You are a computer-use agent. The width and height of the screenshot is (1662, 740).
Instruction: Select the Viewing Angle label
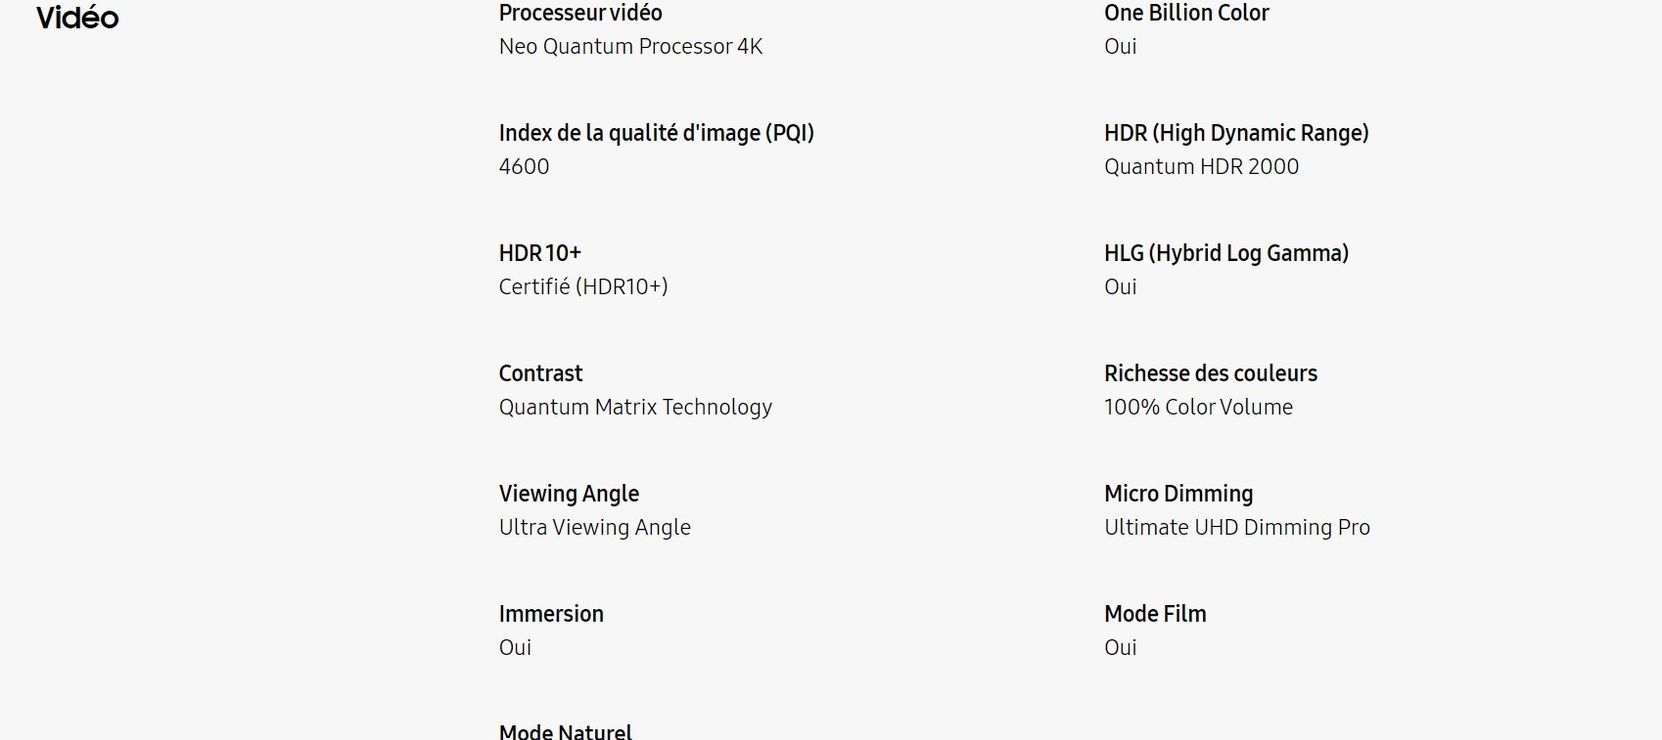pyautogui.click(x=568, y=494)
